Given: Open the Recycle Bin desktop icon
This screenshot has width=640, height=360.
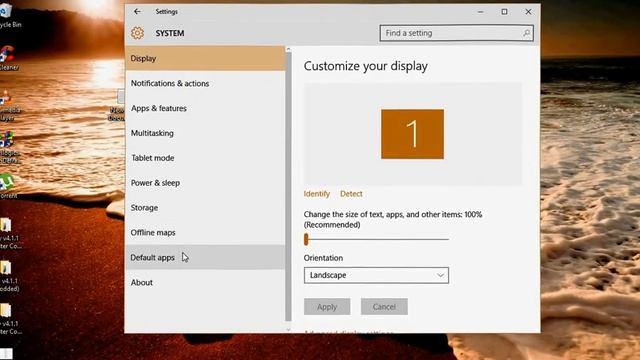Looking at the screenshot, I should [8, 15].
